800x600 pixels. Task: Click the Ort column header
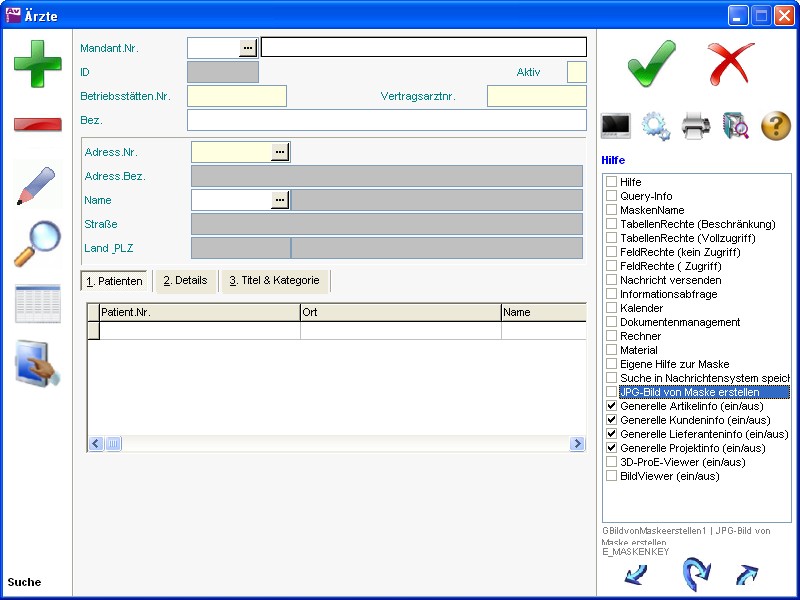pyautogui.click(x=400, y=313)
